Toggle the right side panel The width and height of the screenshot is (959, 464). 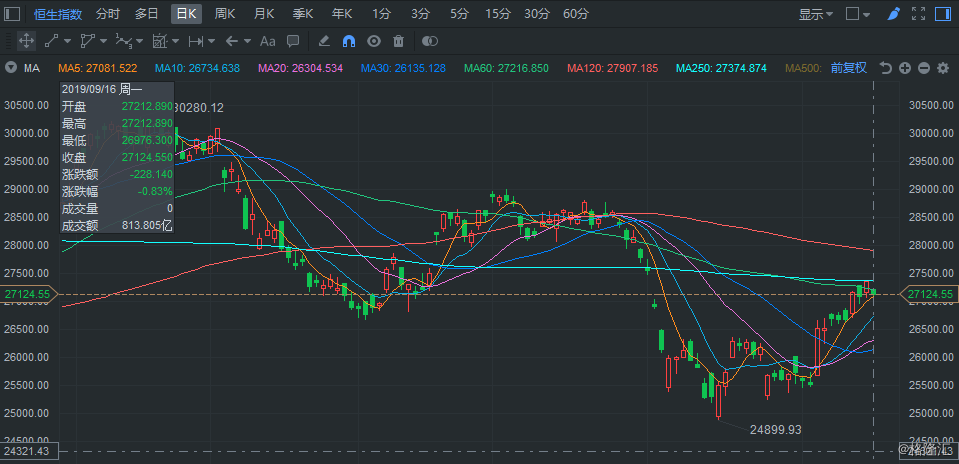[942, 13]
